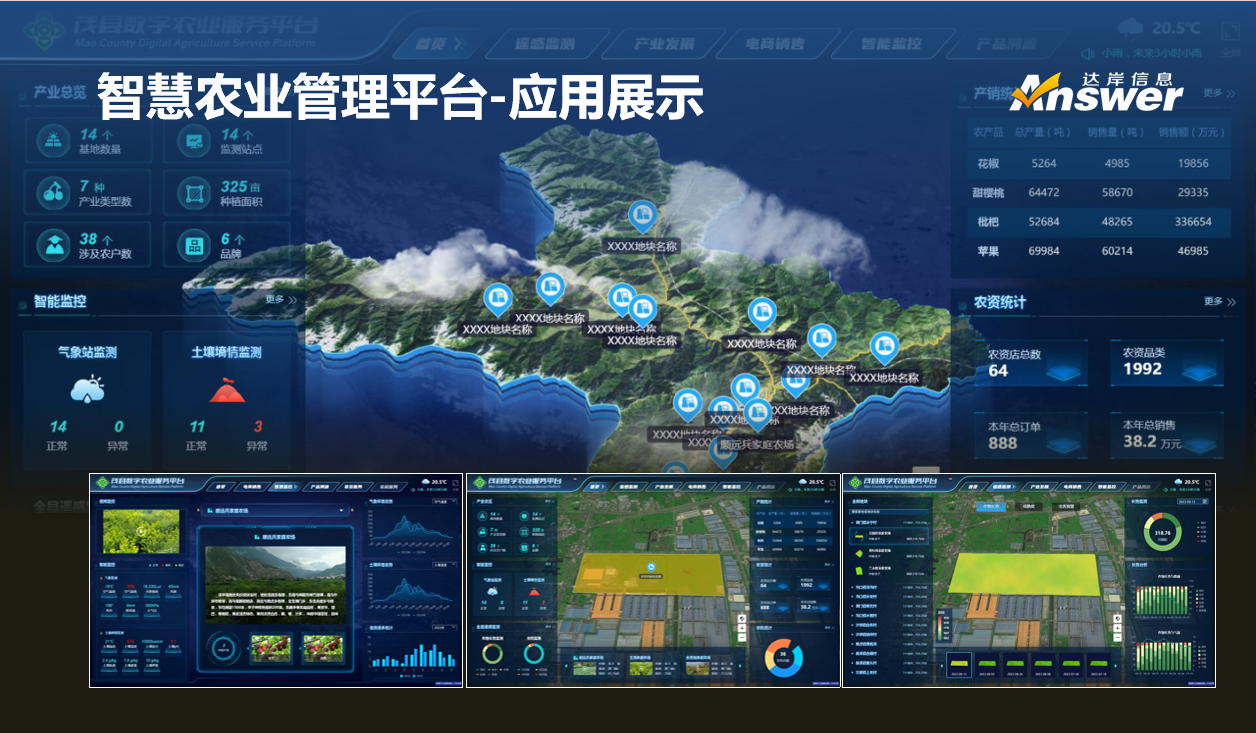Open the yellow field map dashboard thumbnail
The width and height of the screenshot is (1256, 733).
point(653,580)
